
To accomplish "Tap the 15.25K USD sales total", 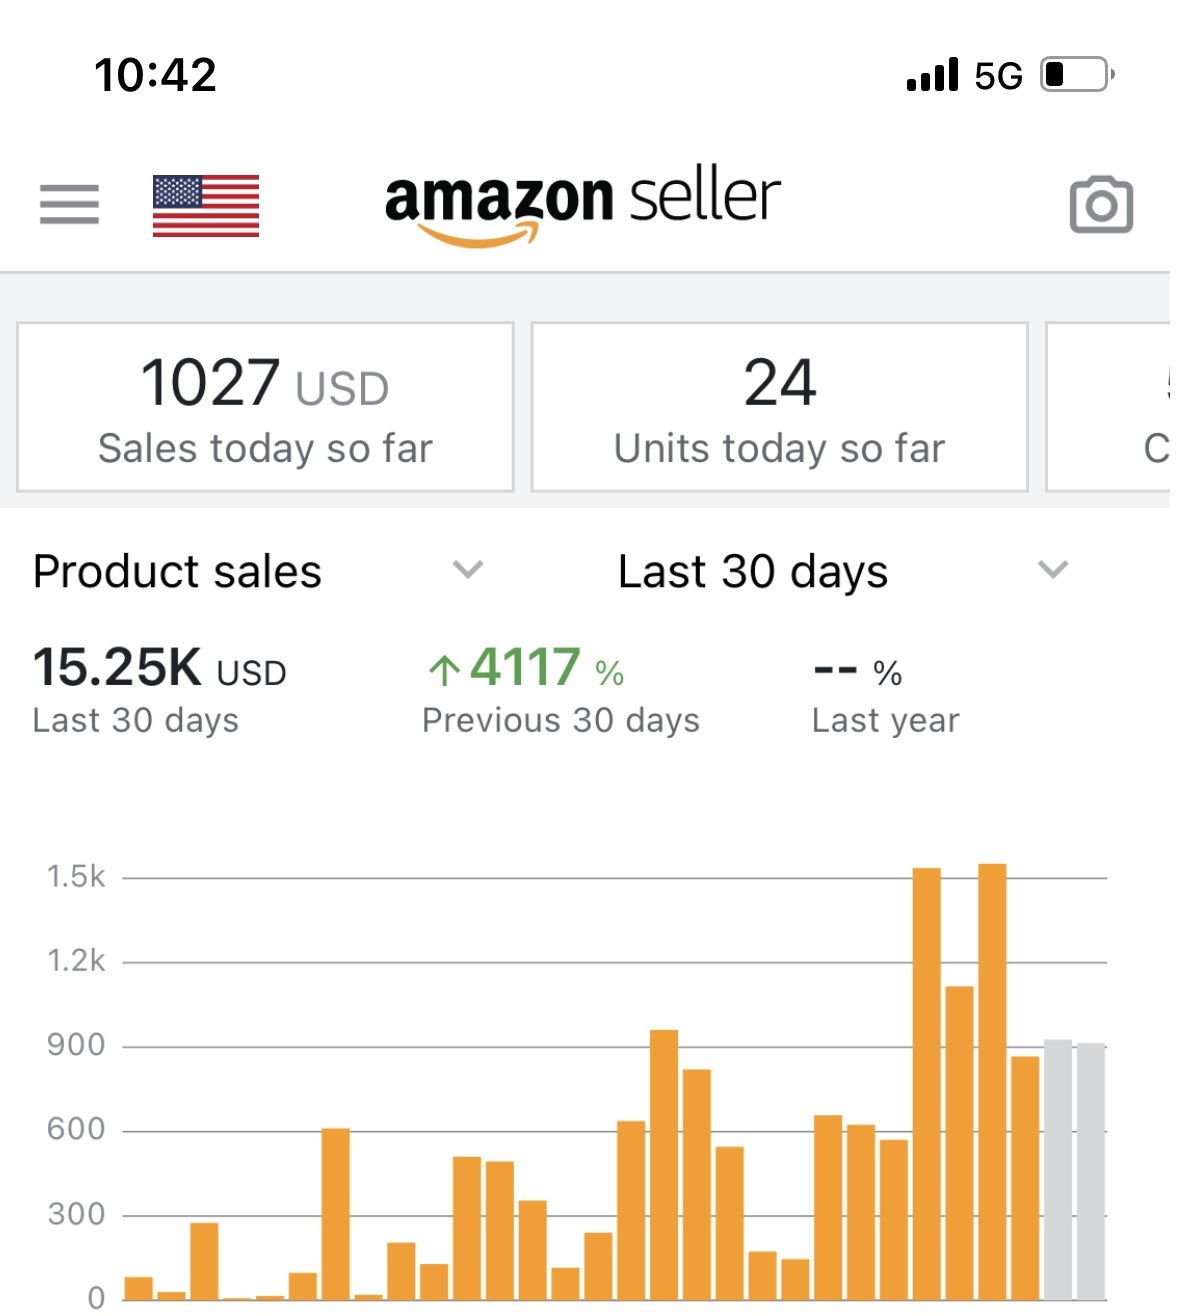I will [159, 668].
